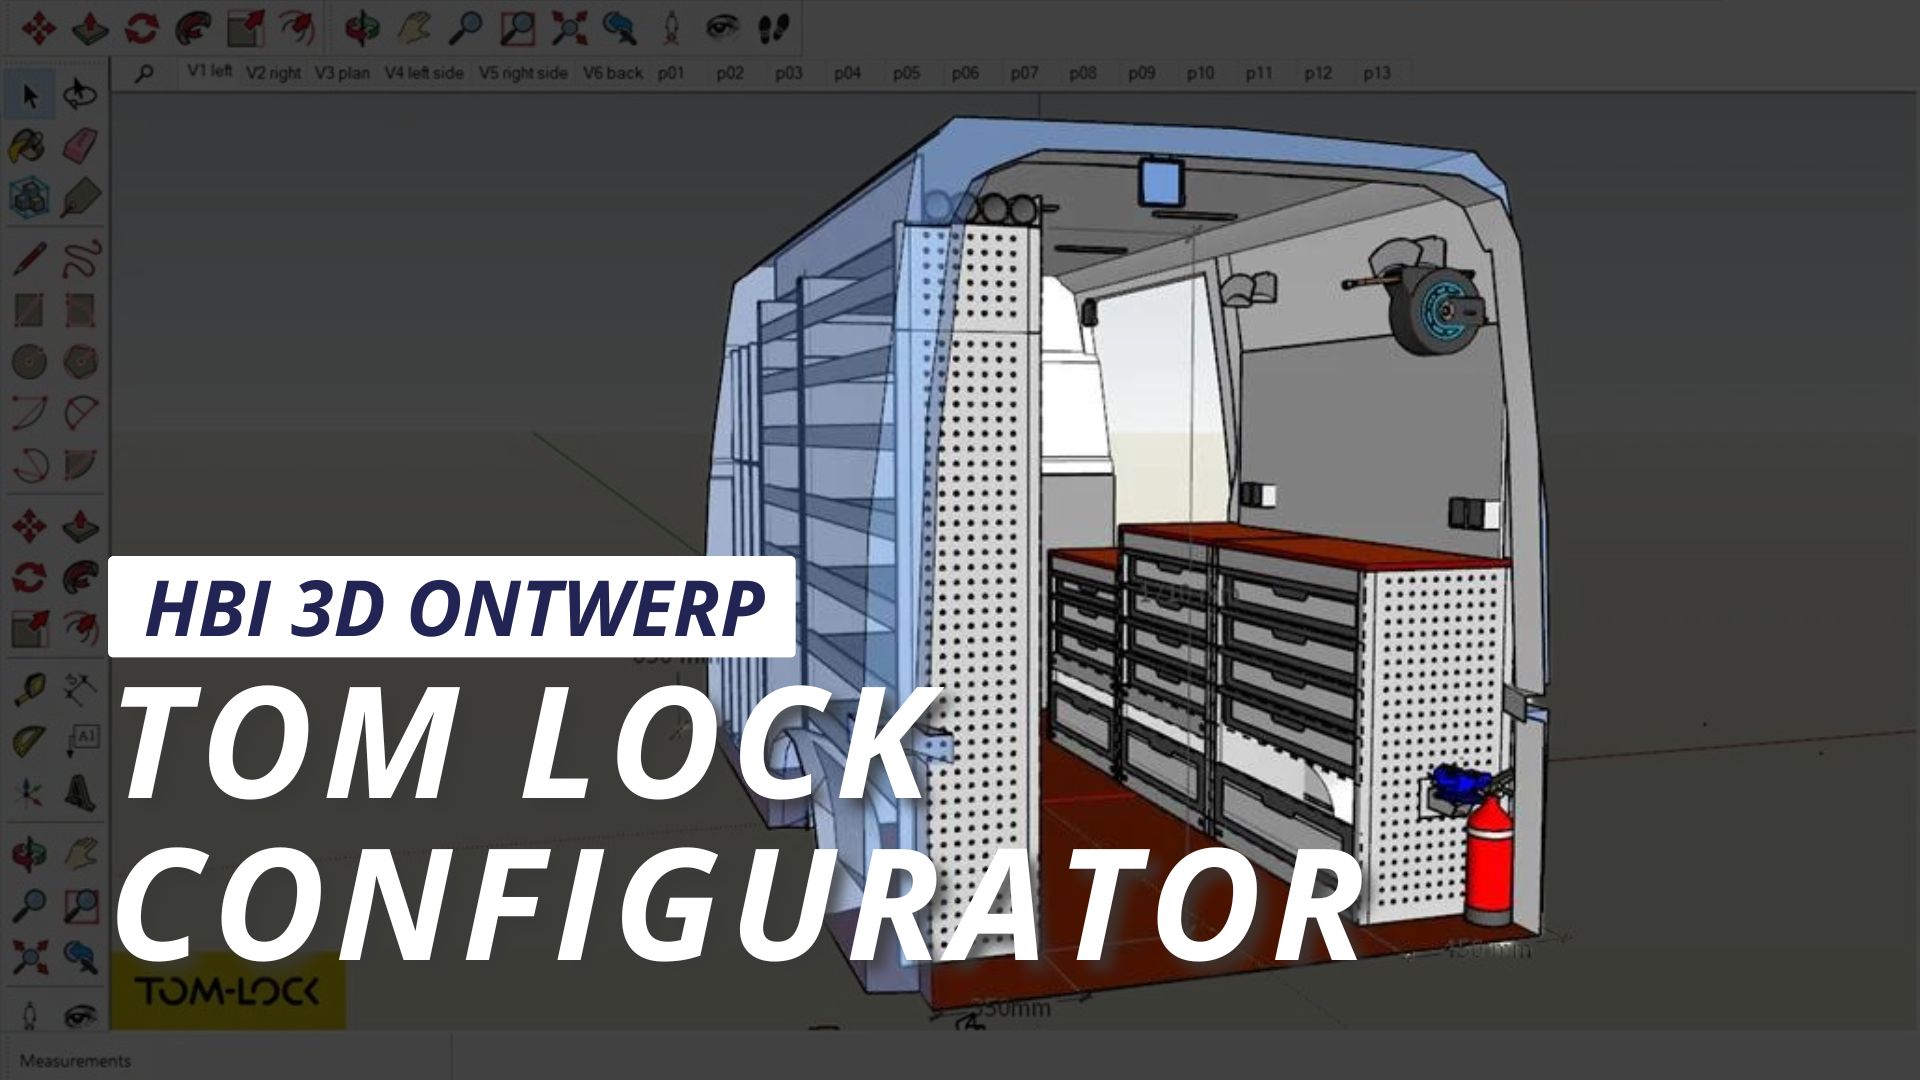Select the Circle tool
The width and height of the screenshot is (1920, 1080).
(29, 362)
